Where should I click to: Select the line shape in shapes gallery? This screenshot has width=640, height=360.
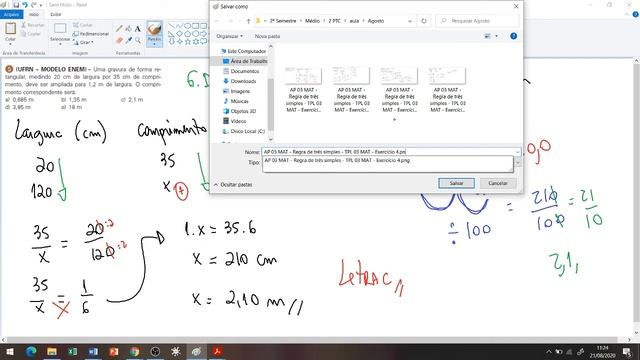(171, 26)
